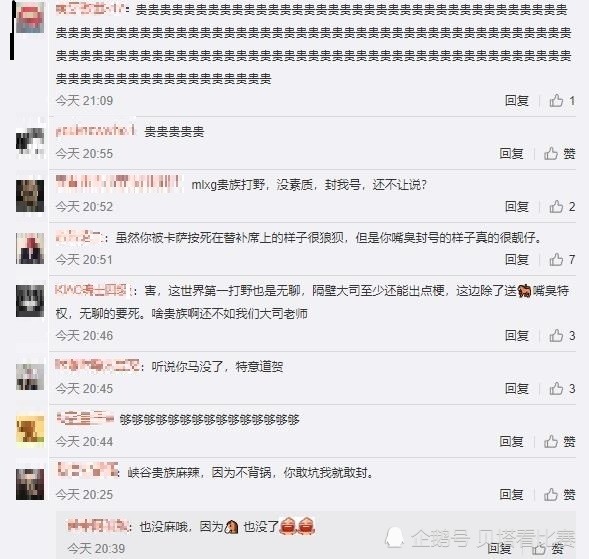The image size is (589, 559).
Task: Open avatar of the 20:52 commenter
Action: (x=30, y=196)
